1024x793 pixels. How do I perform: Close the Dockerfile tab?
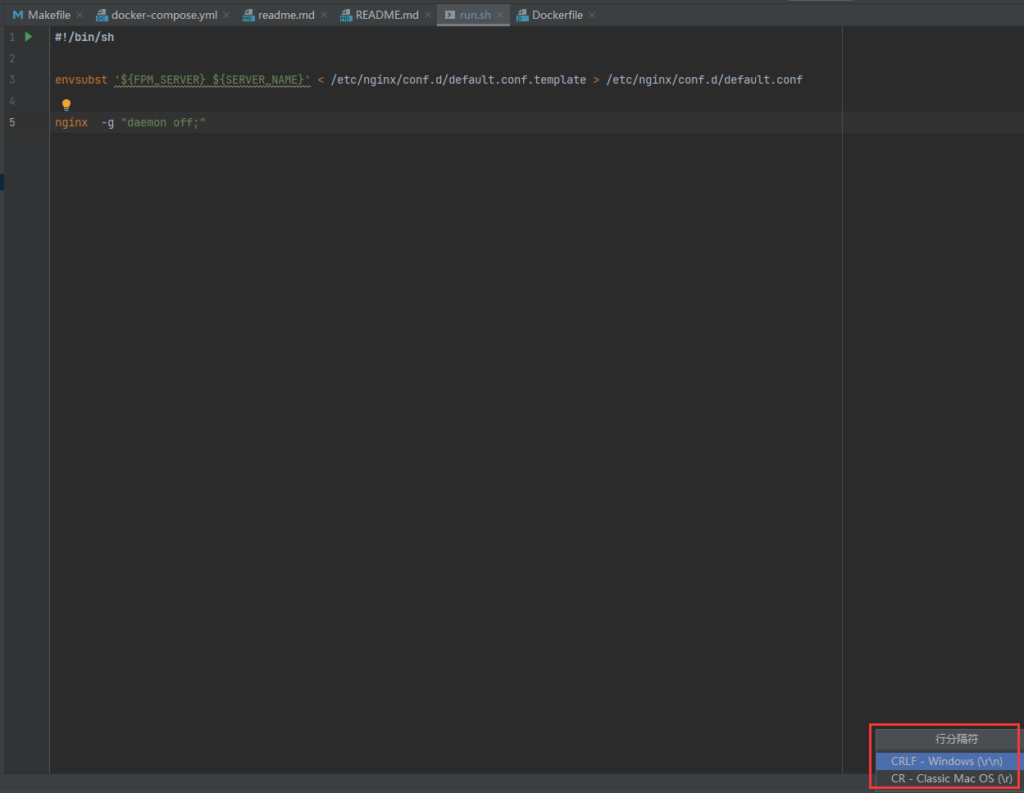point(592,15)
